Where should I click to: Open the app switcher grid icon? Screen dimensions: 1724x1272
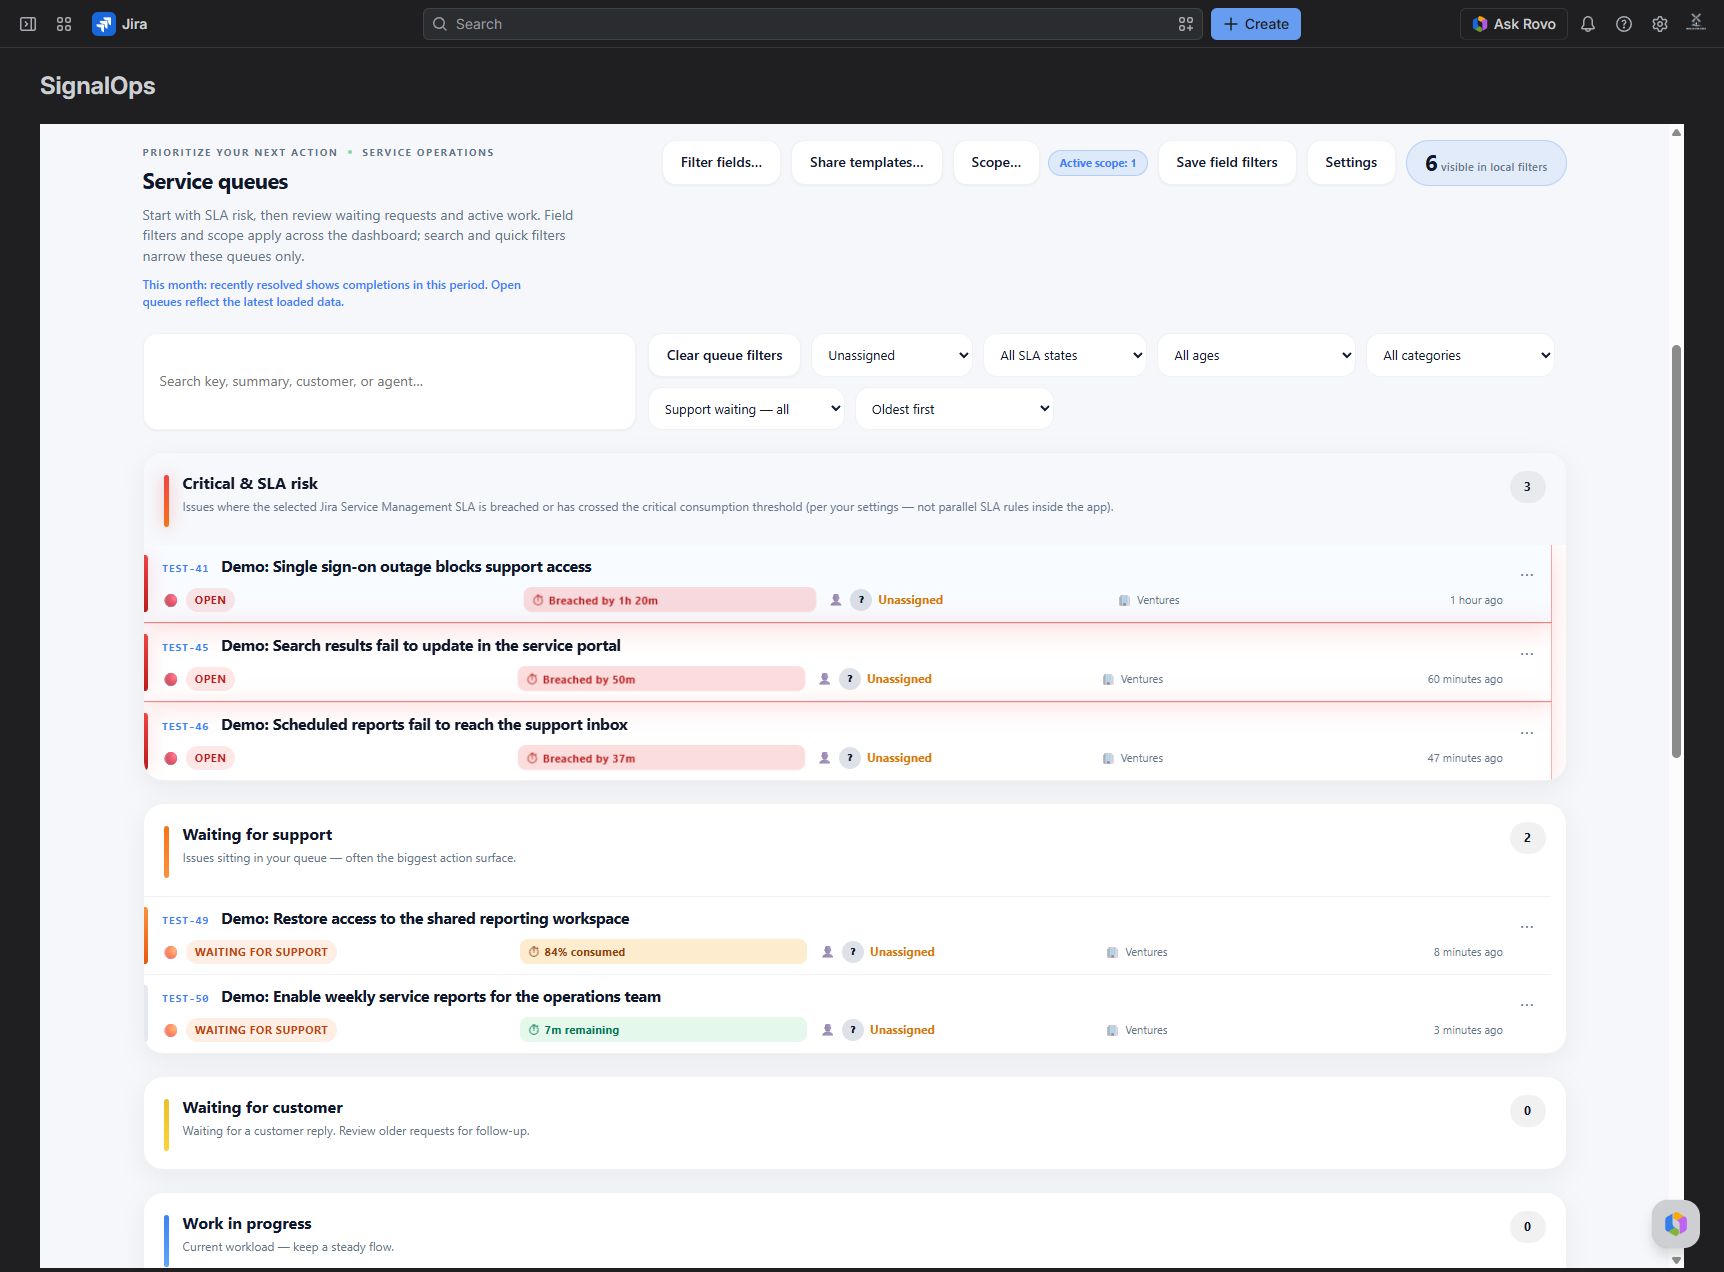coord(64,24)
